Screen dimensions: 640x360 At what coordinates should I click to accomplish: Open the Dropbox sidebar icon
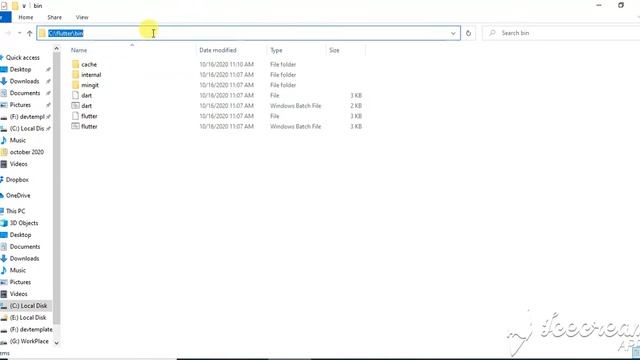pyautogui.click(x=2, y=180)
